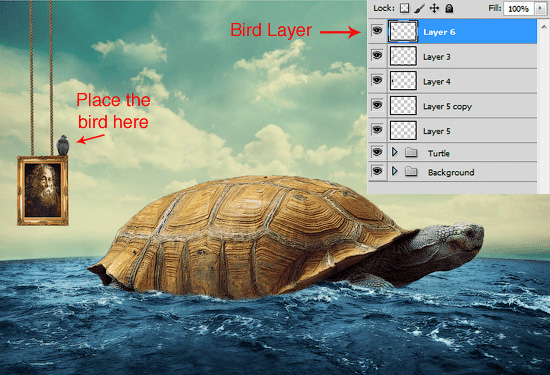Select the Layer 6 name
The height and width of the screenshot is (375, 550).
pyautogui.click(x=439, y=32)
